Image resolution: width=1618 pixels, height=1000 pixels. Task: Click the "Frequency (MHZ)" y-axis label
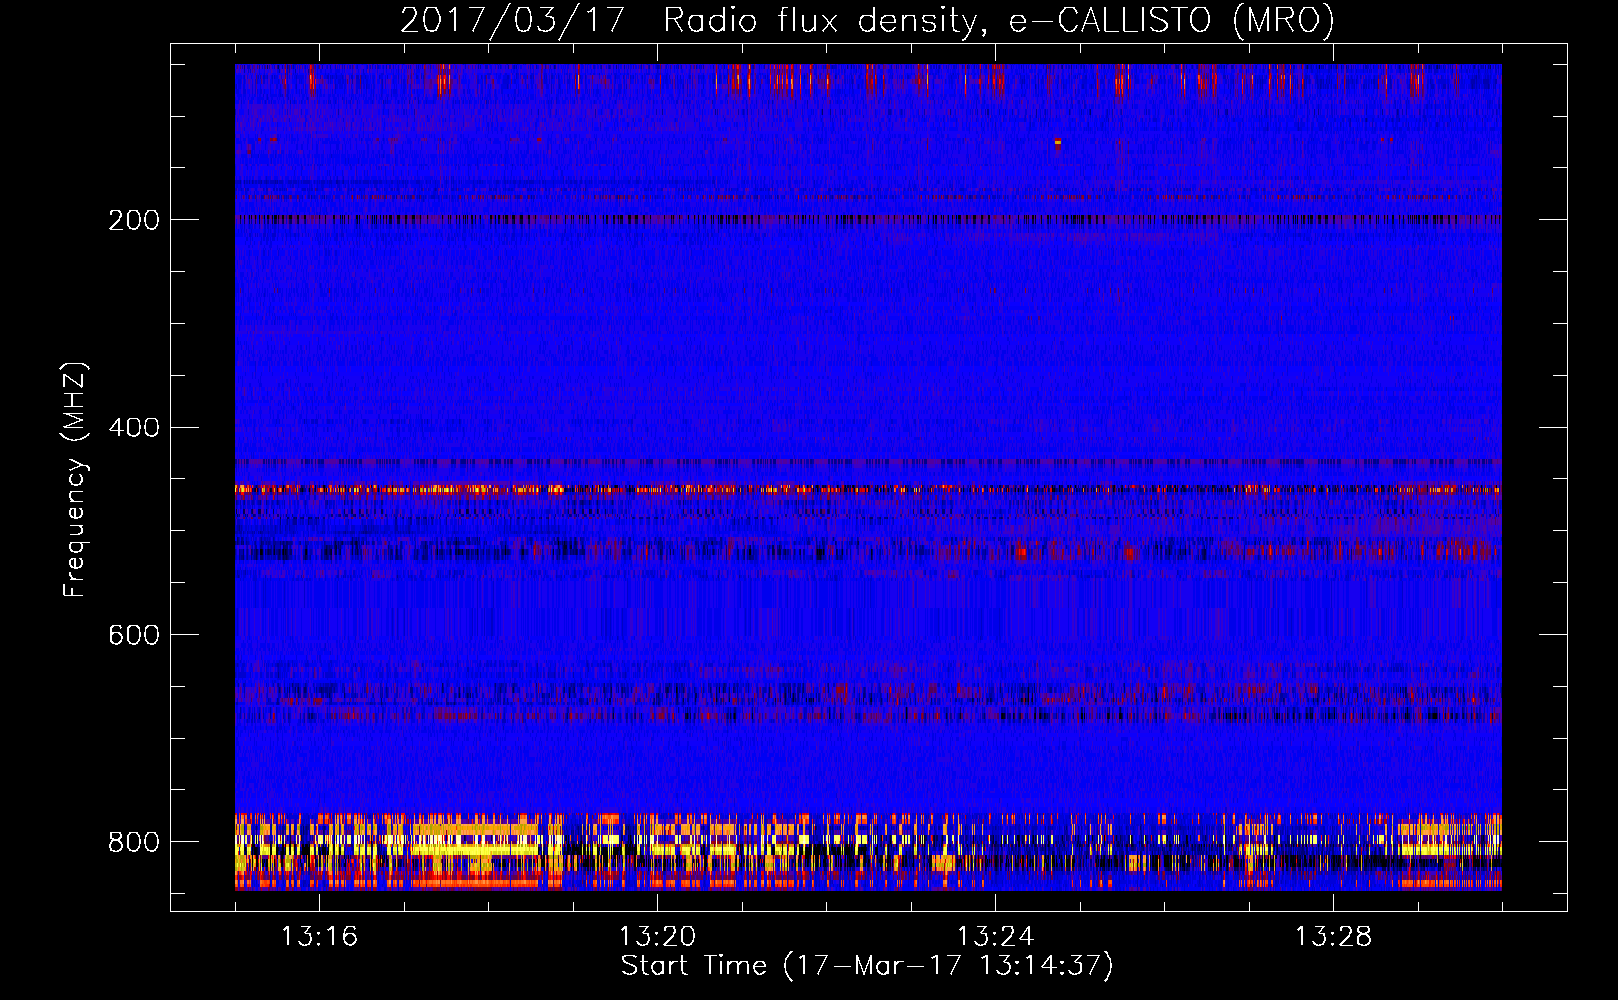(x=75, y=480)
